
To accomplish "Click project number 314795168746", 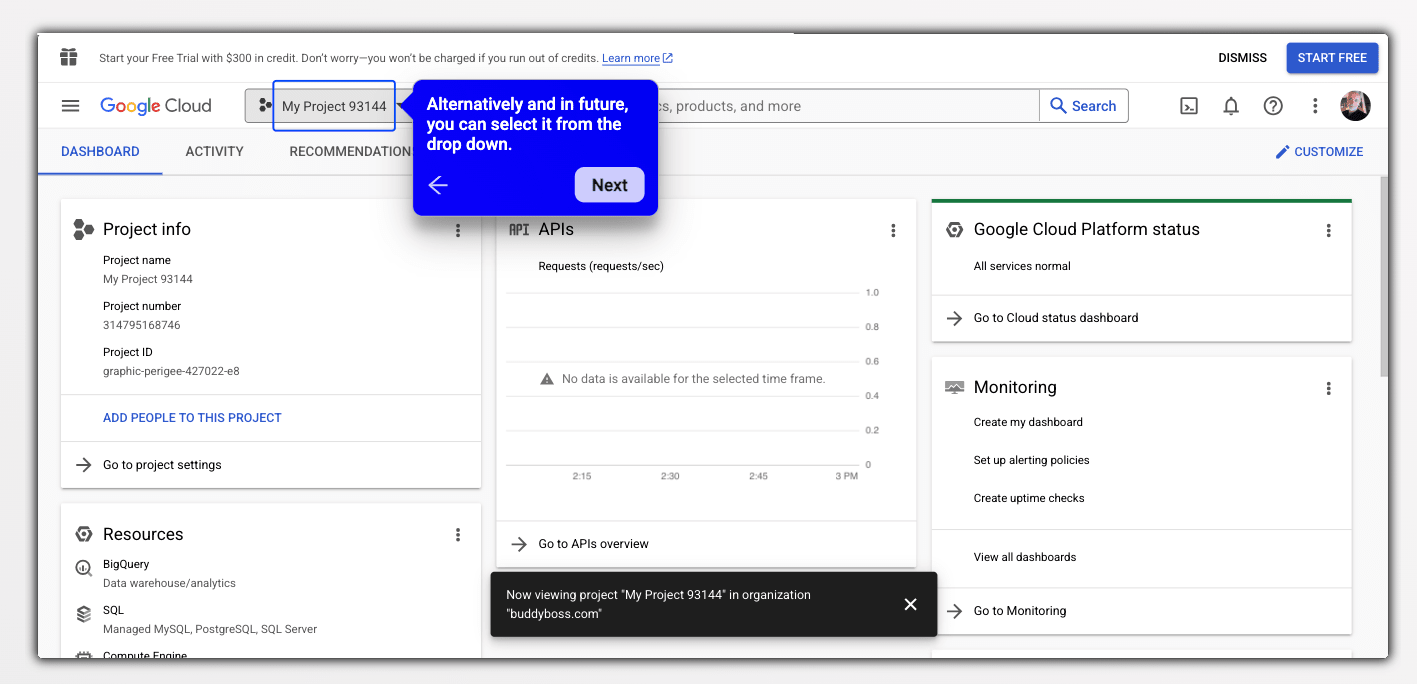I will pyautogui.click(x=142, y=325).
